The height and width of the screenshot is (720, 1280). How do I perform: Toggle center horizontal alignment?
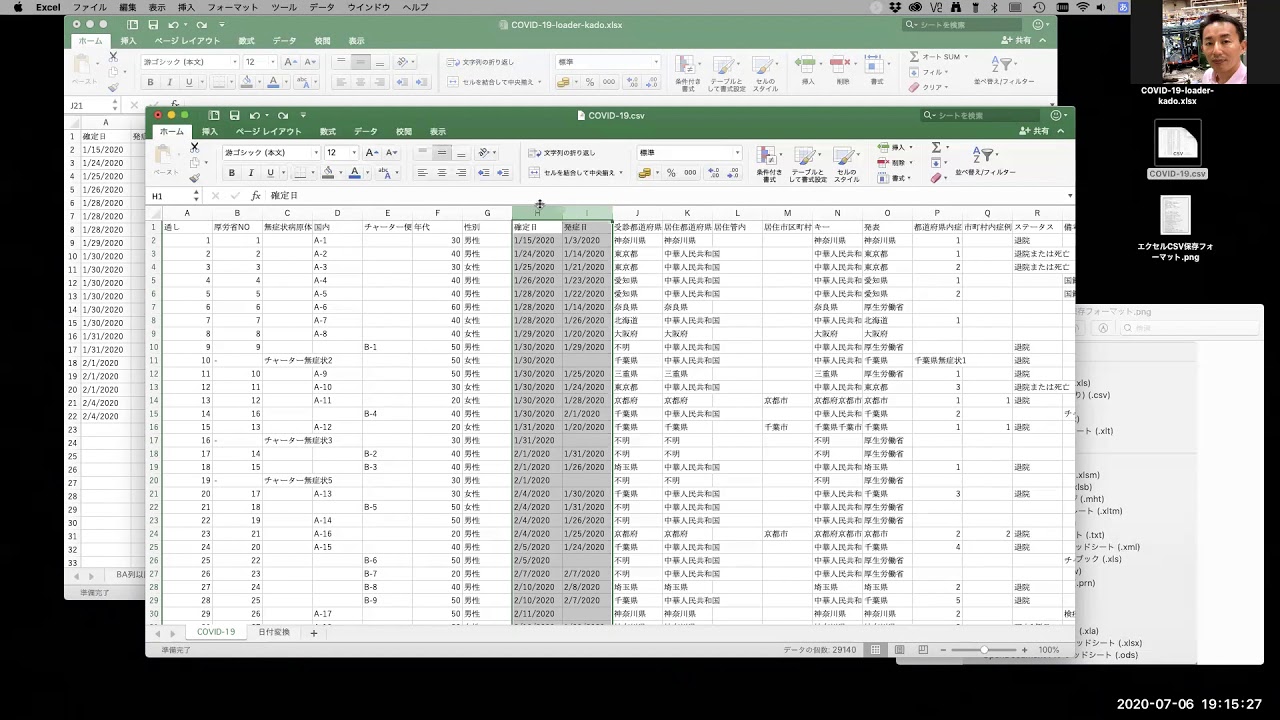[x=441, y=173]
